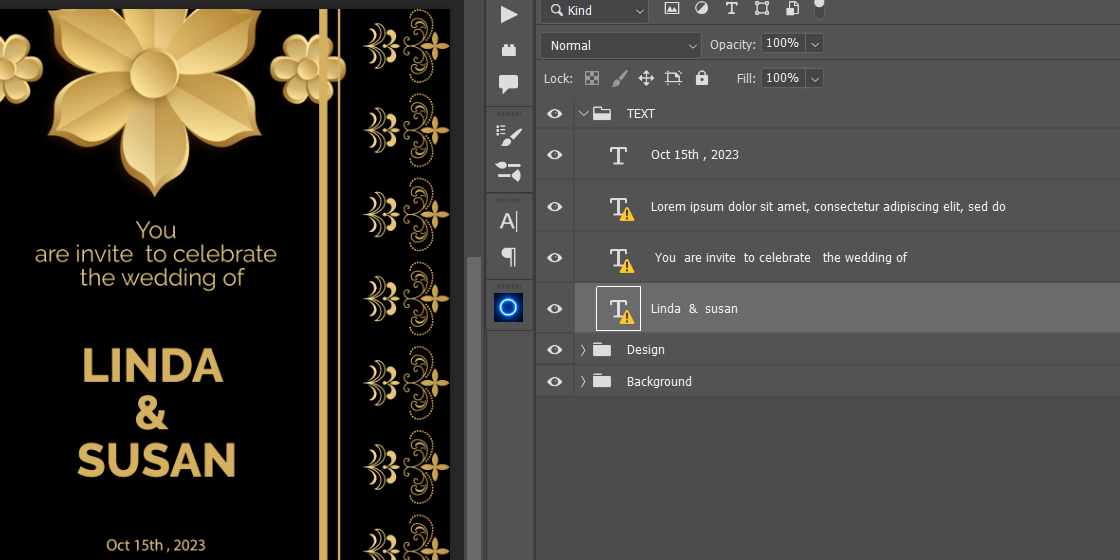Open the Brush Settings panel icon
This screenshot has width=1120, height=560.
point(509,136)
